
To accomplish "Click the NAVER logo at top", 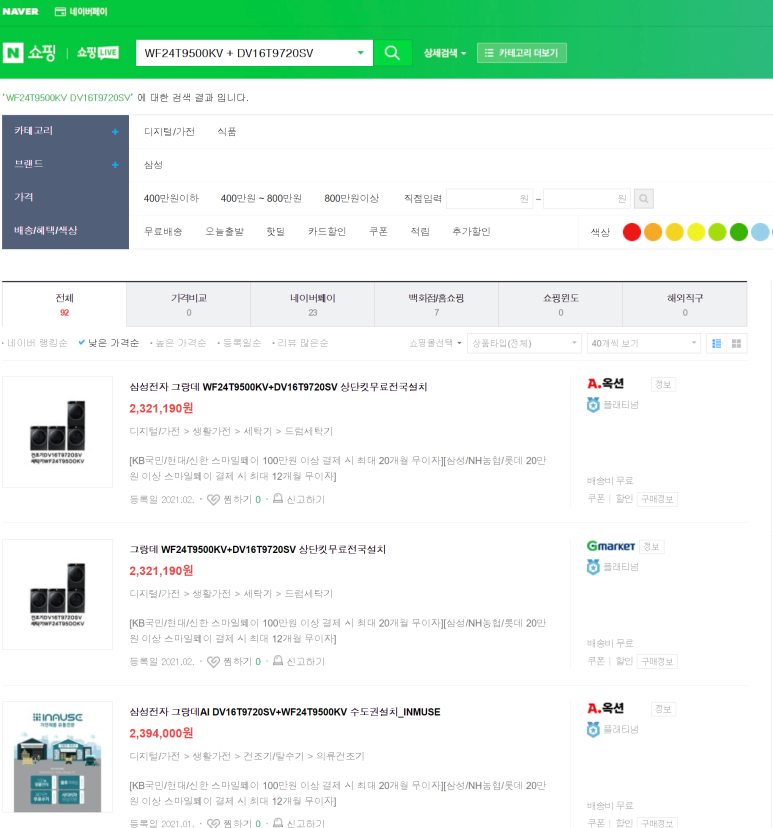I will [21, 12].
